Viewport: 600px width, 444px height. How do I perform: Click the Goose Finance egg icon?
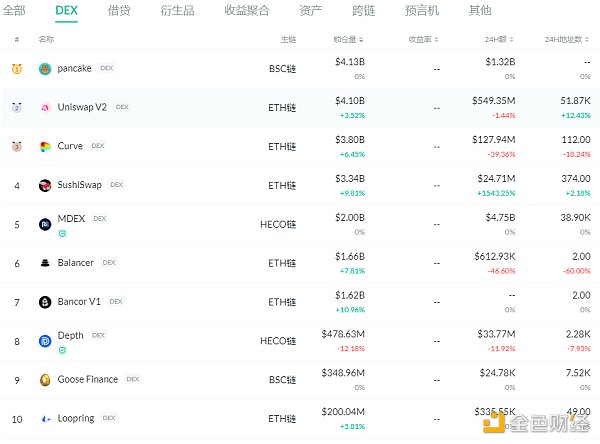[x=45, y=380]
